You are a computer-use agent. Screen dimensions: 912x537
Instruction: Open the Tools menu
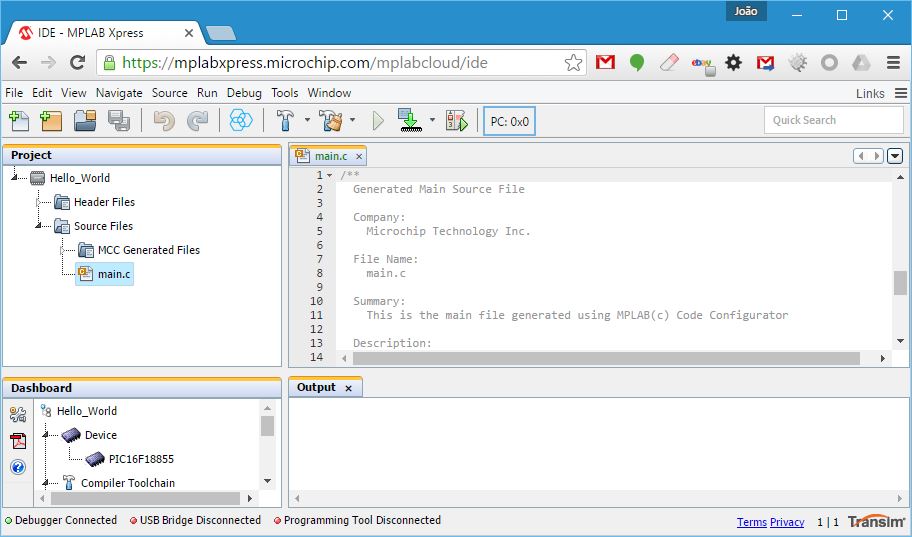tap(284, 93)
